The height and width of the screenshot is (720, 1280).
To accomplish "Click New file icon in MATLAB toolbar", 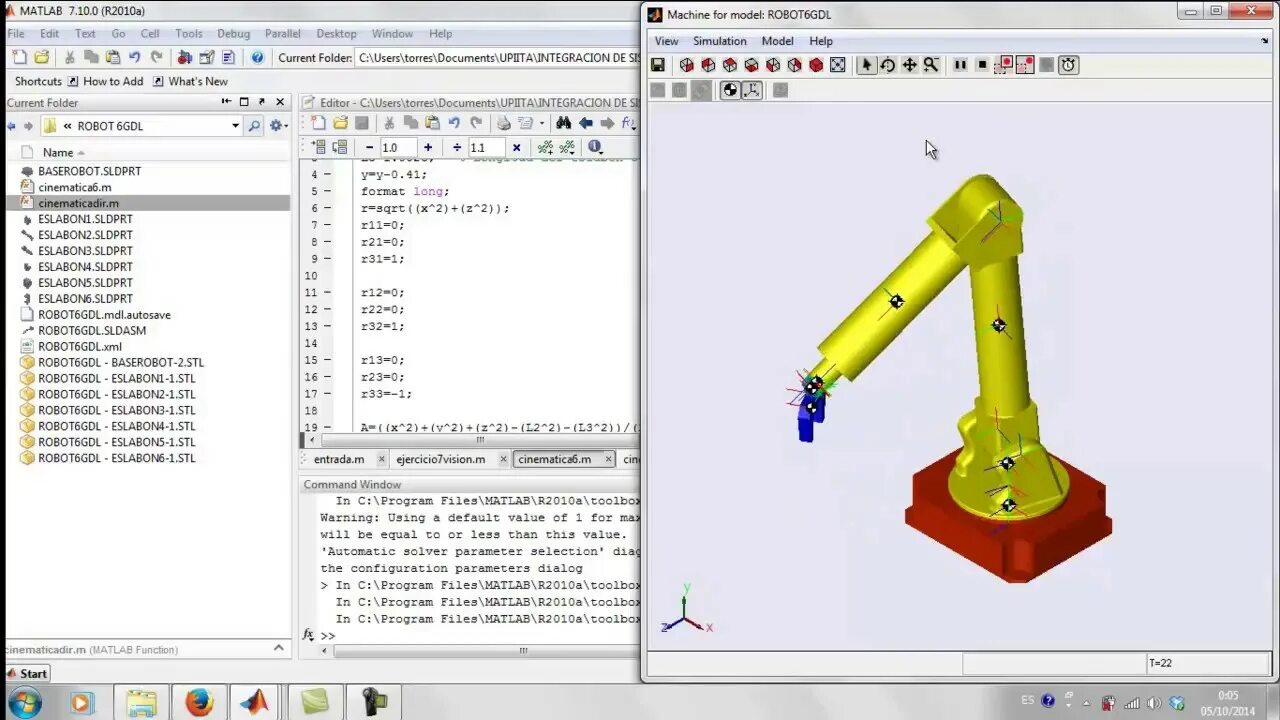I will (x=19, y=57).
